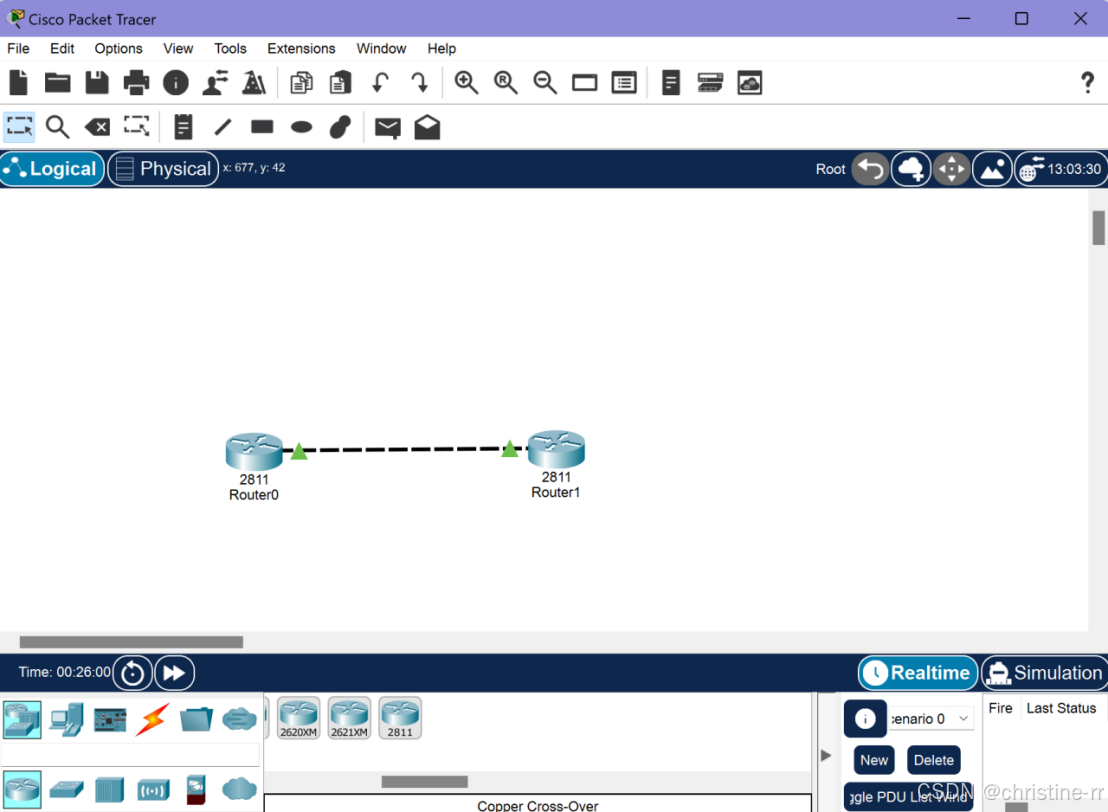Redo the last action
Viewport: 1108px width, 812px height.
(420, 83)
